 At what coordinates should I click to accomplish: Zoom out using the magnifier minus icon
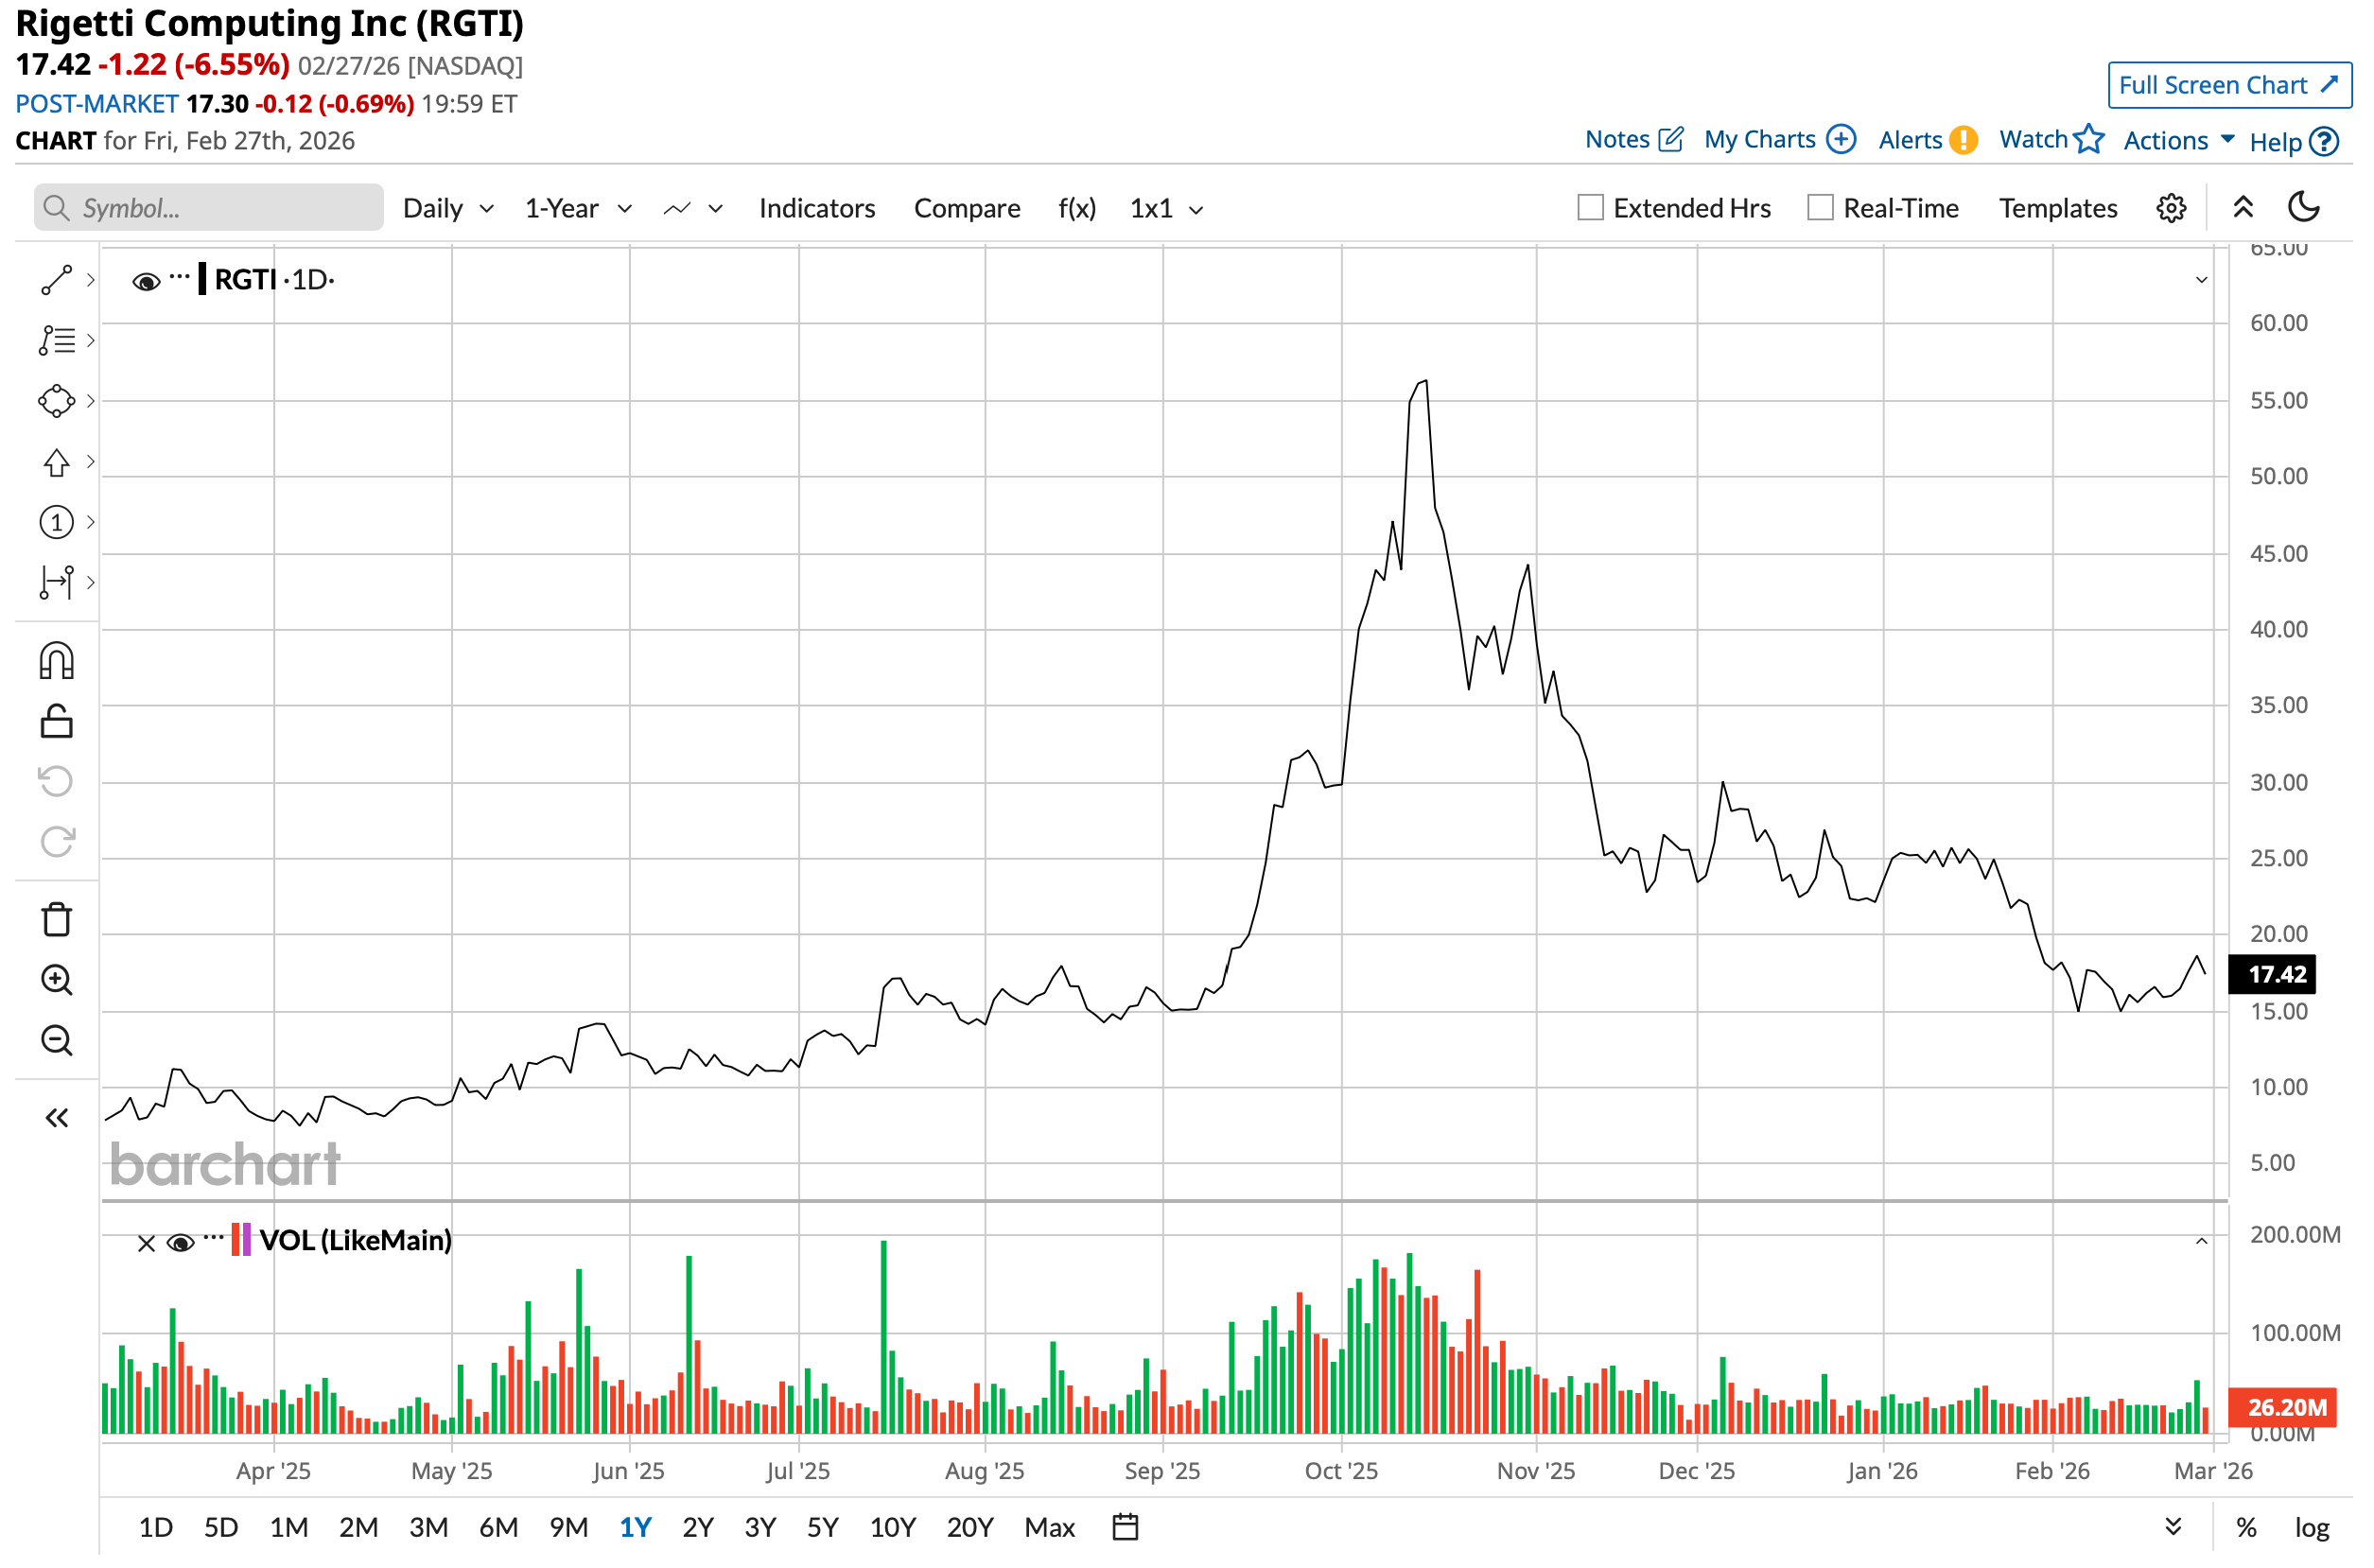[56, 1041]
